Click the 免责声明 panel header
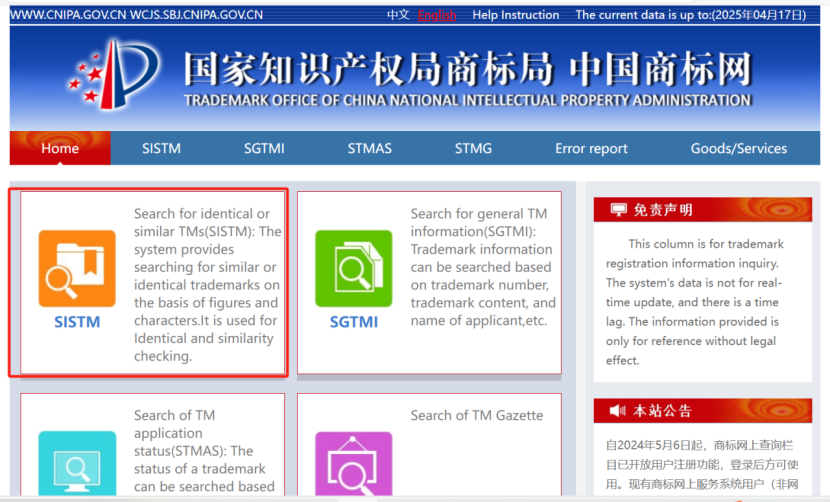The image size is (830, 502). [x=702, y=210]
